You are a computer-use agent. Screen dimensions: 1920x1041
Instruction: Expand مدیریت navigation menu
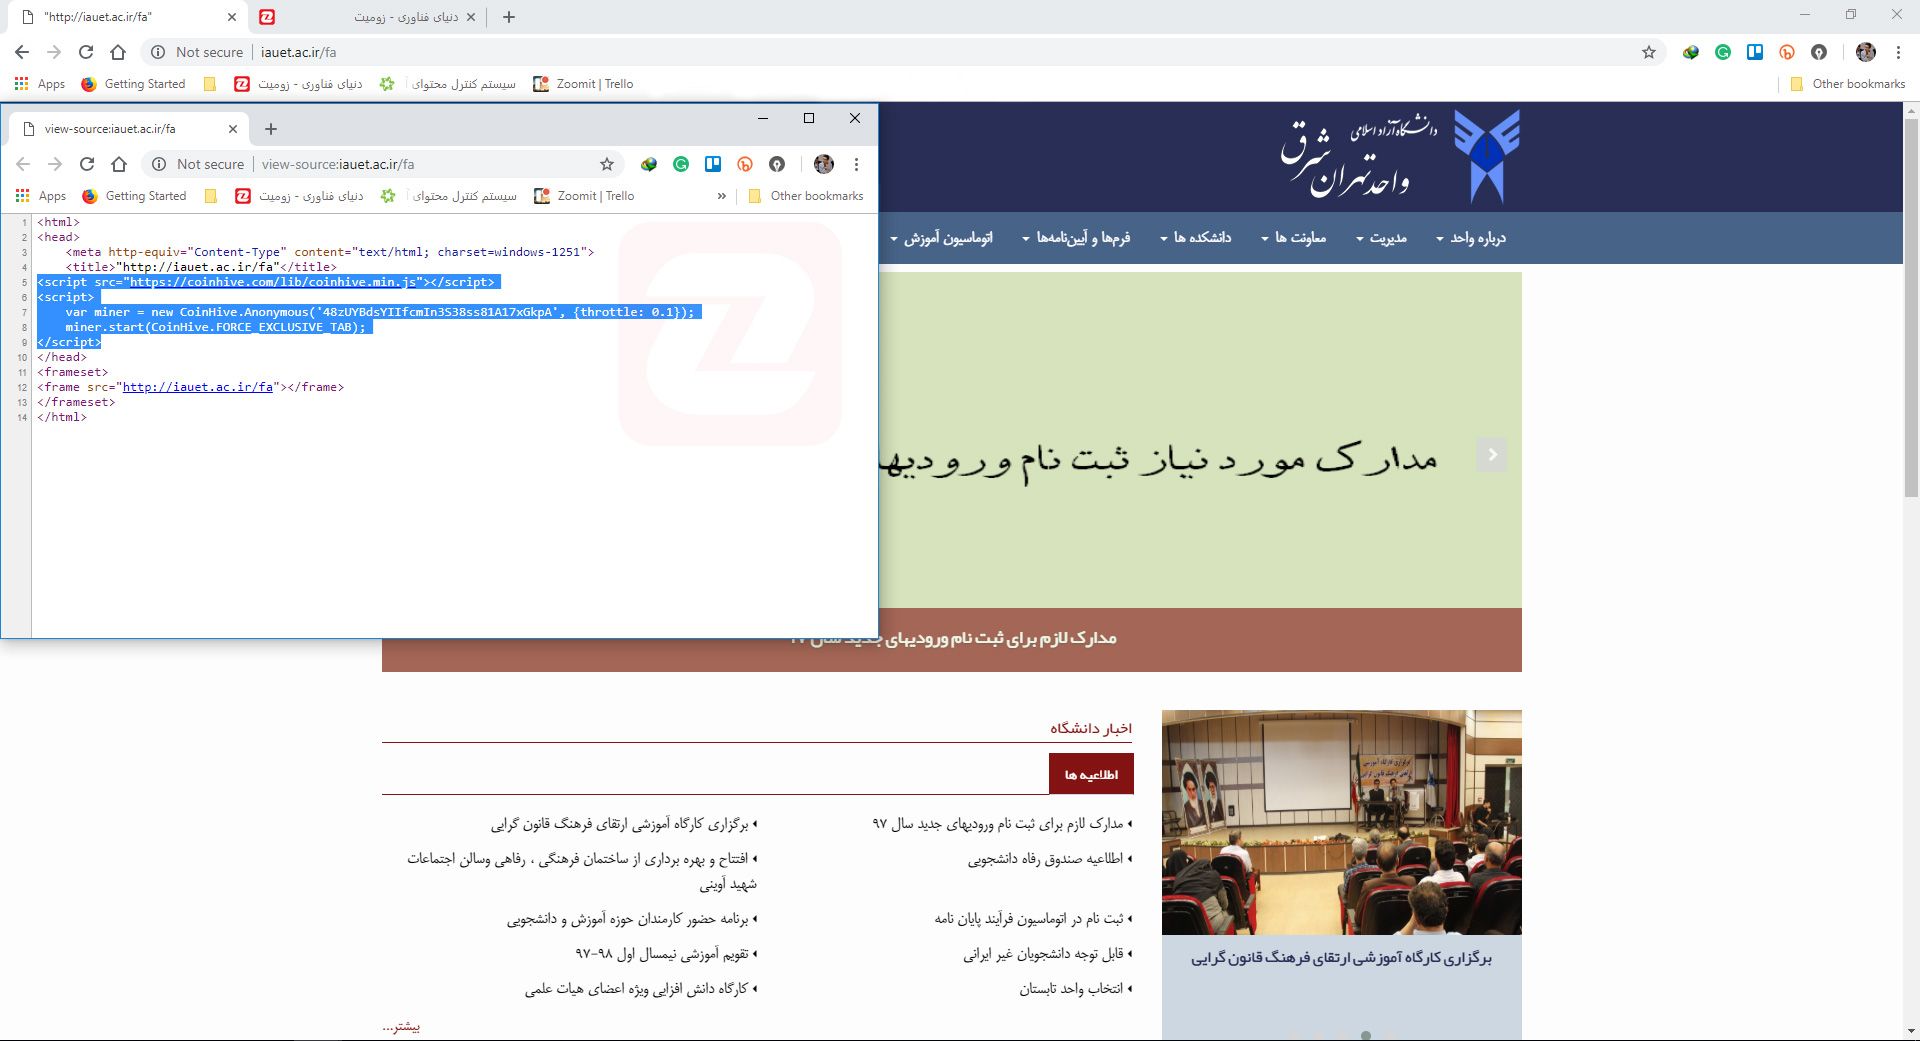[1381, 238]
